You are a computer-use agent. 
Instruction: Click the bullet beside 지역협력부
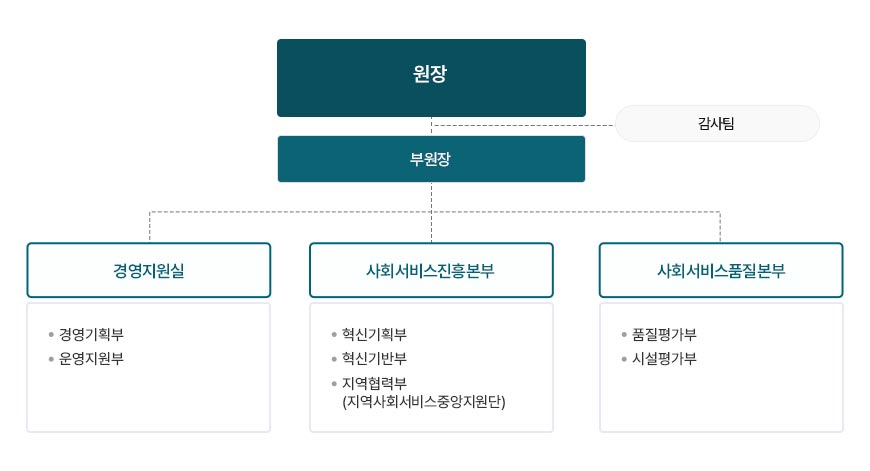(334, 383)
